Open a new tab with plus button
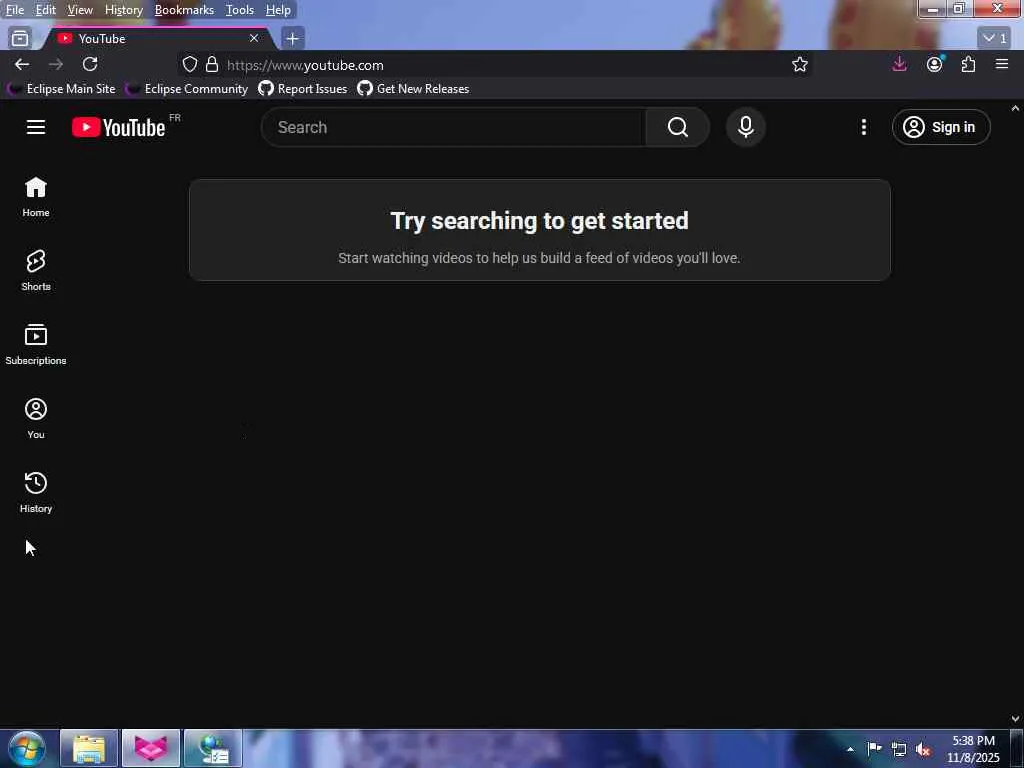1024x768 pixels. pyautogui.click(x=293, y=39)
